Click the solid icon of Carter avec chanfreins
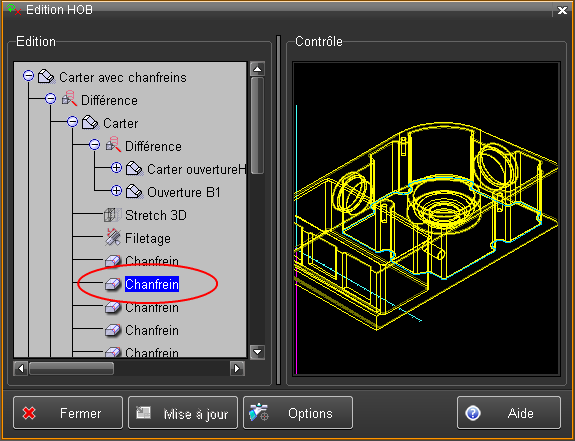The width and height of the screenshot is (575, 441). tap(47, 77)
